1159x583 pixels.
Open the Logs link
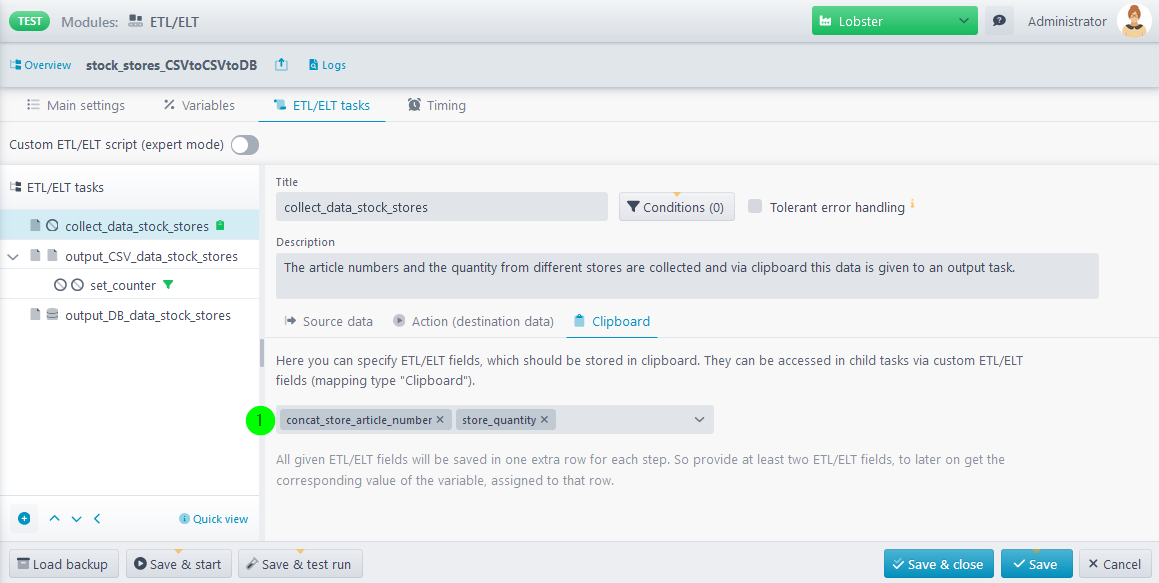point(327,65)
